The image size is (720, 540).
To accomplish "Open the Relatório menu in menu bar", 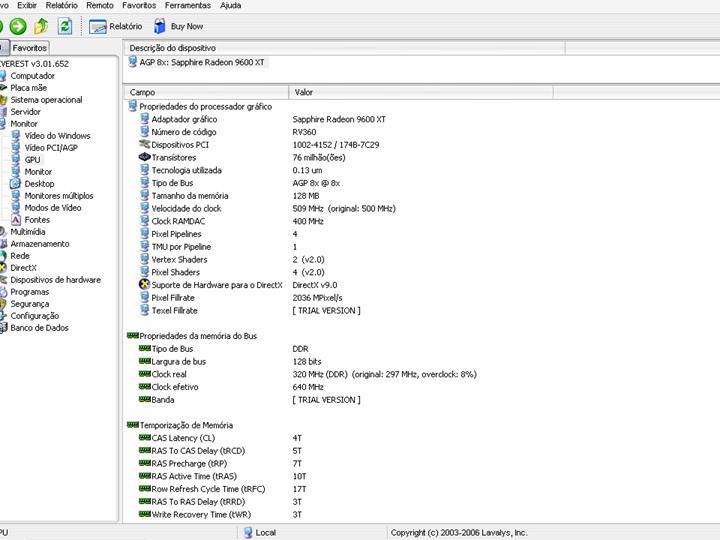I will (x=62, y=6).
